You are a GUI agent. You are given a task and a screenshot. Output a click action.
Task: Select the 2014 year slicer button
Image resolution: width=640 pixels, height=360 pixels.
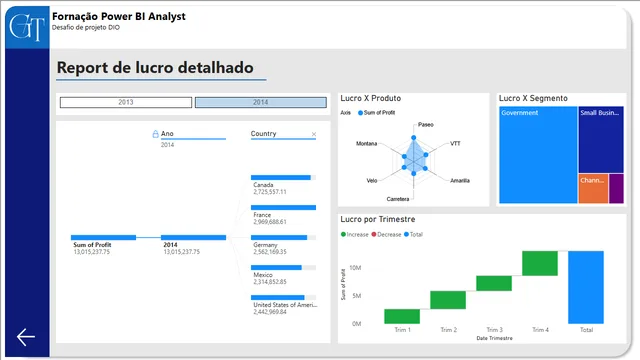click(260, 102)
